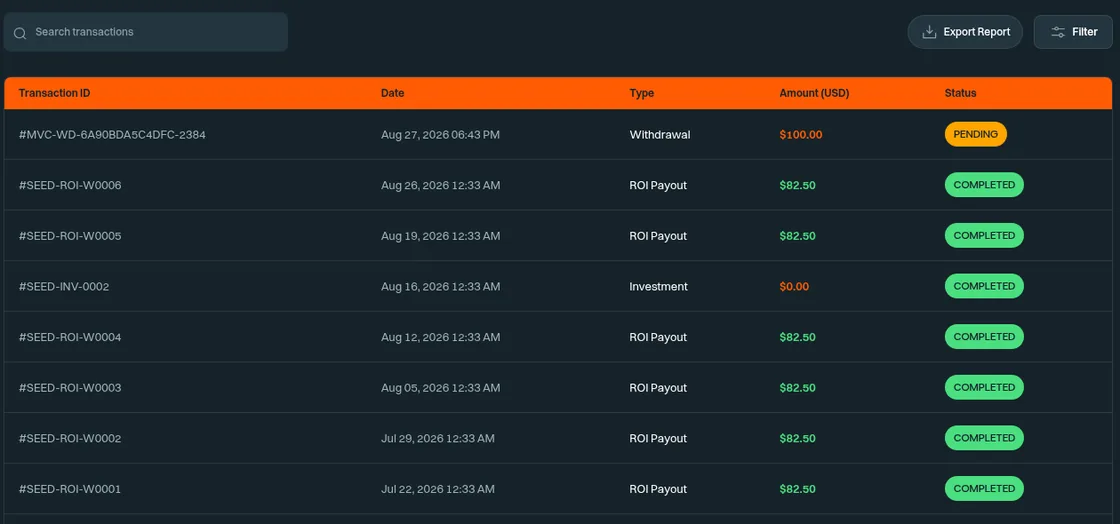Image resolution: width=1120 pixels, height=524 pixels.
Task: Click the date Aug 19, 2026 12:33 AM
Action: [x=440, y=236]
